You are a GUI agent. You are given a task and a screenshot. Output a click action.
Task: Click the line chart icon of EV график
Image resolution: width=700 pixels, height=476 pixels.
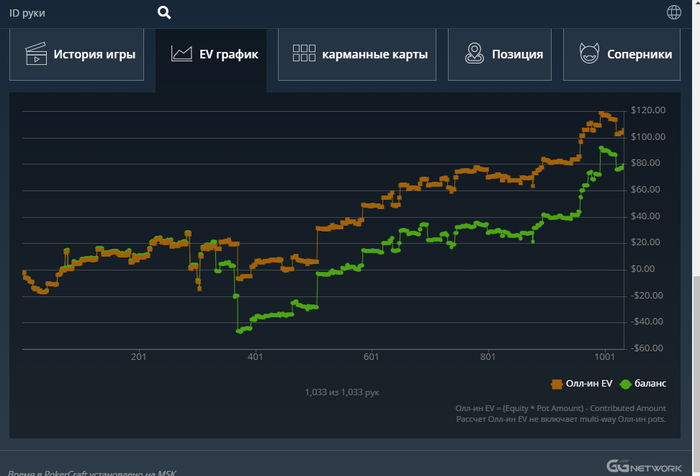coord(181,54)
